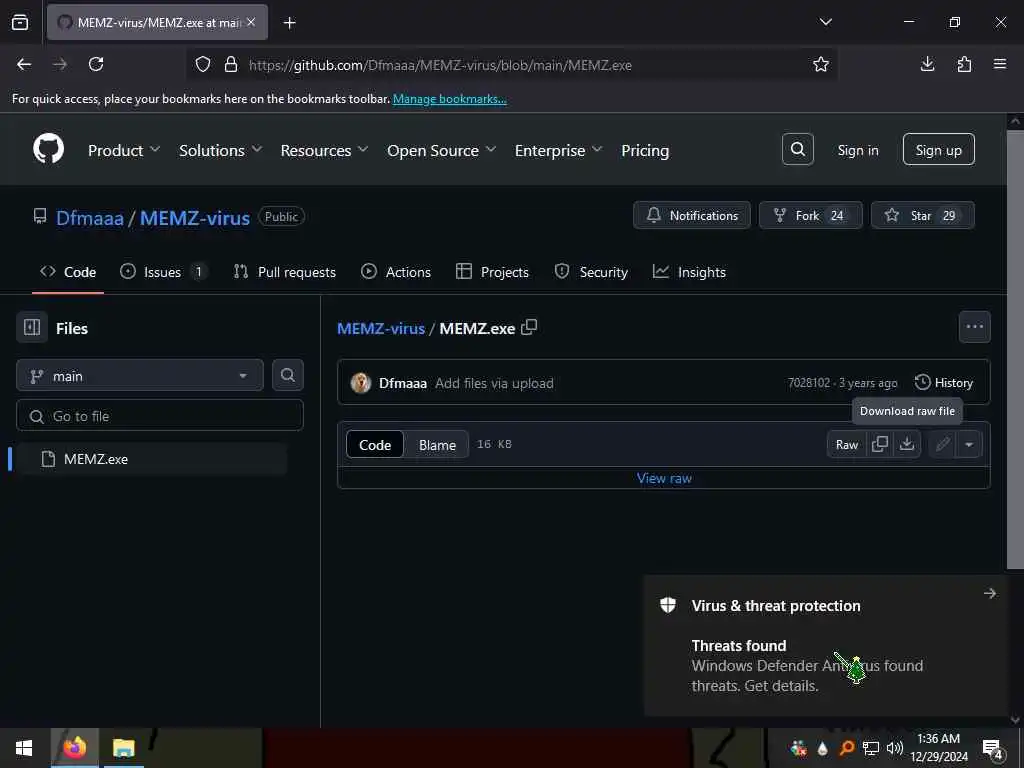Close the MEMZ-virus browser tab
This screenshot has width=1024, height=768.
(251, 22)
